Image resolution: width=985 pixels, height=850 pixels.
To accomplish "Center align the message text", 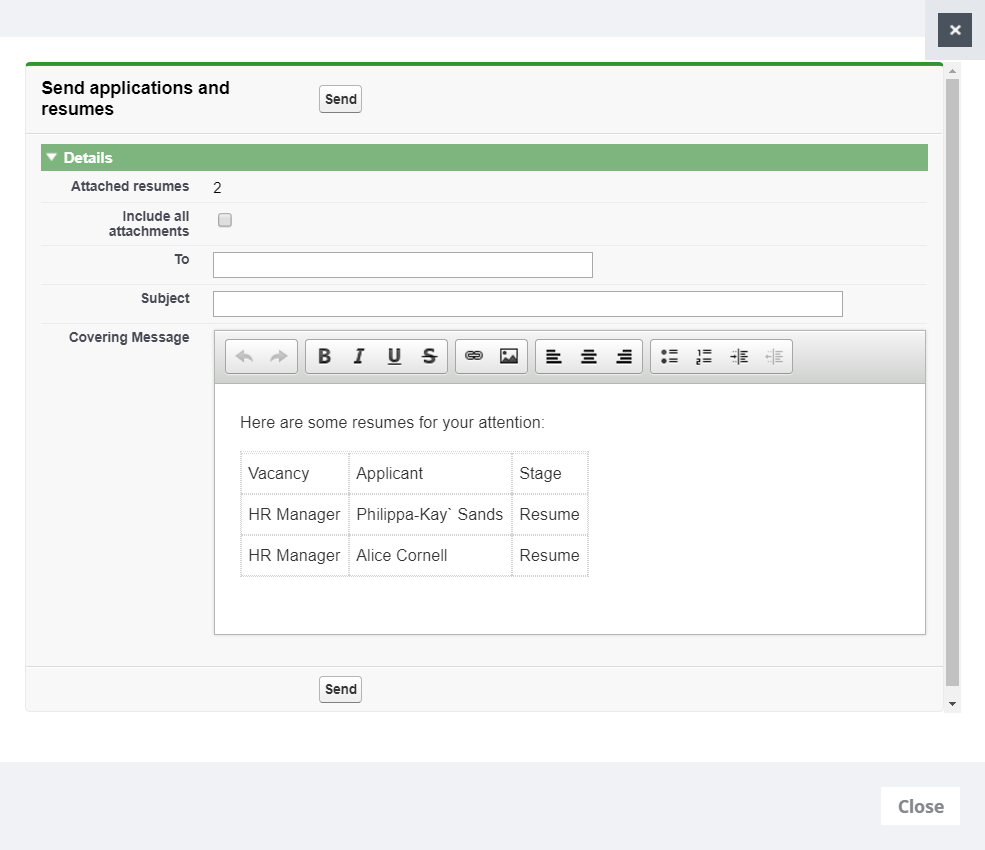I will pyautogui.click(x=589, y=357).
